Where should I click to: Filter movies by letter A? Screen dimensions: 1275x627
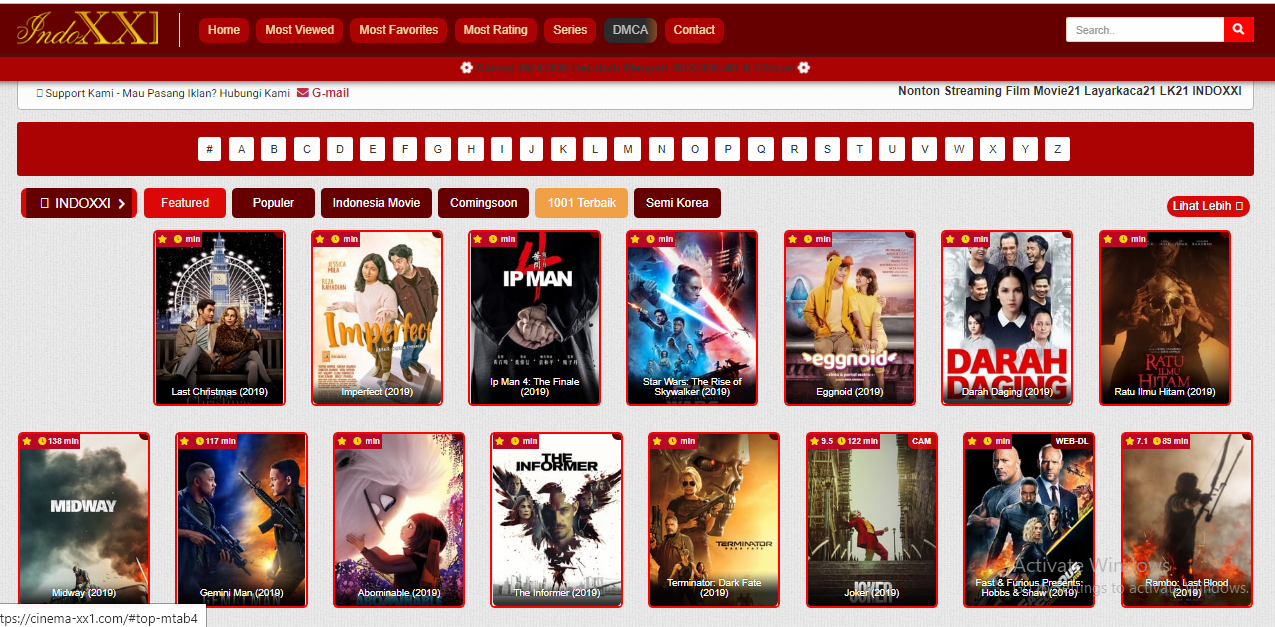241,150
